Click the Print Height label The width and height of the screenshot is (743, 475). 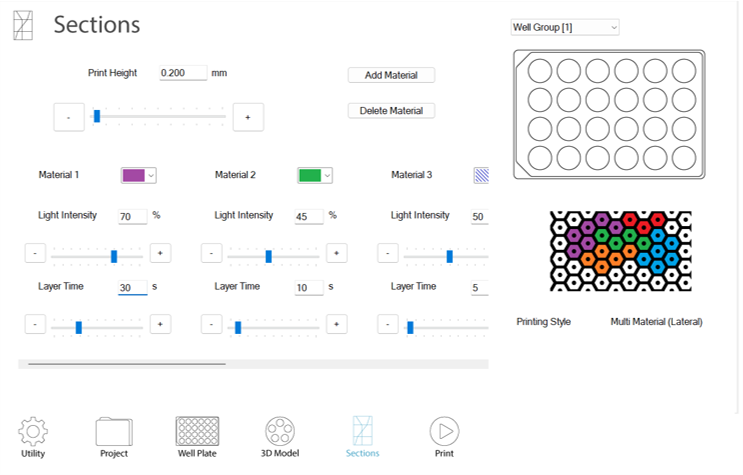click(112, 73)
